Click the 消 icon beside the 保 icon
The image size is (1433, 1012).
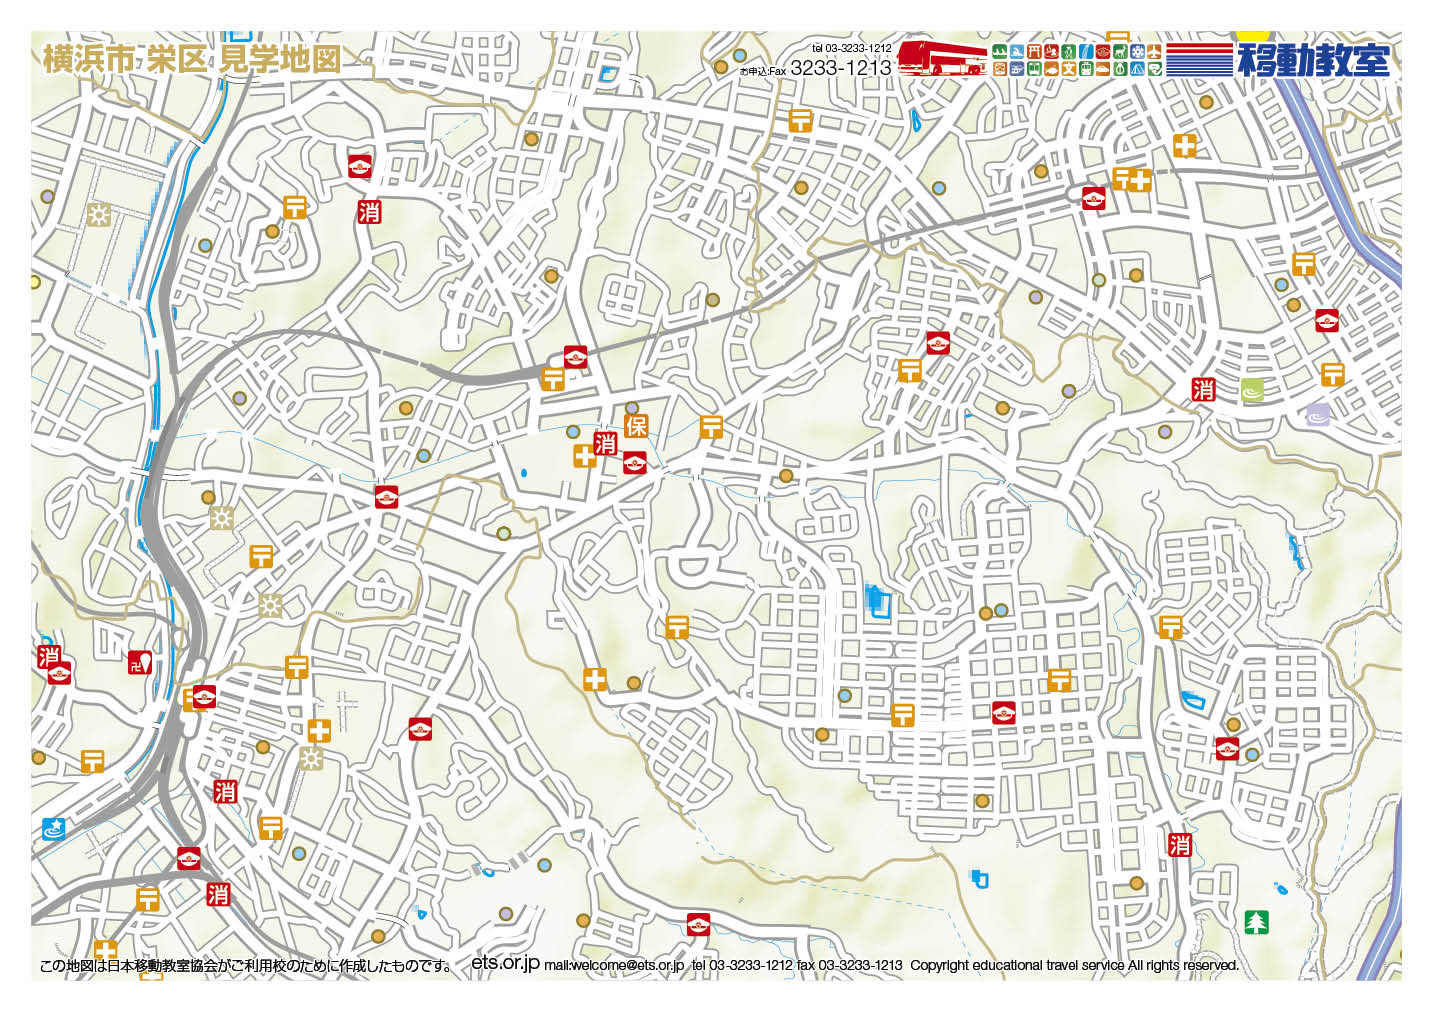tap(606, 443)
